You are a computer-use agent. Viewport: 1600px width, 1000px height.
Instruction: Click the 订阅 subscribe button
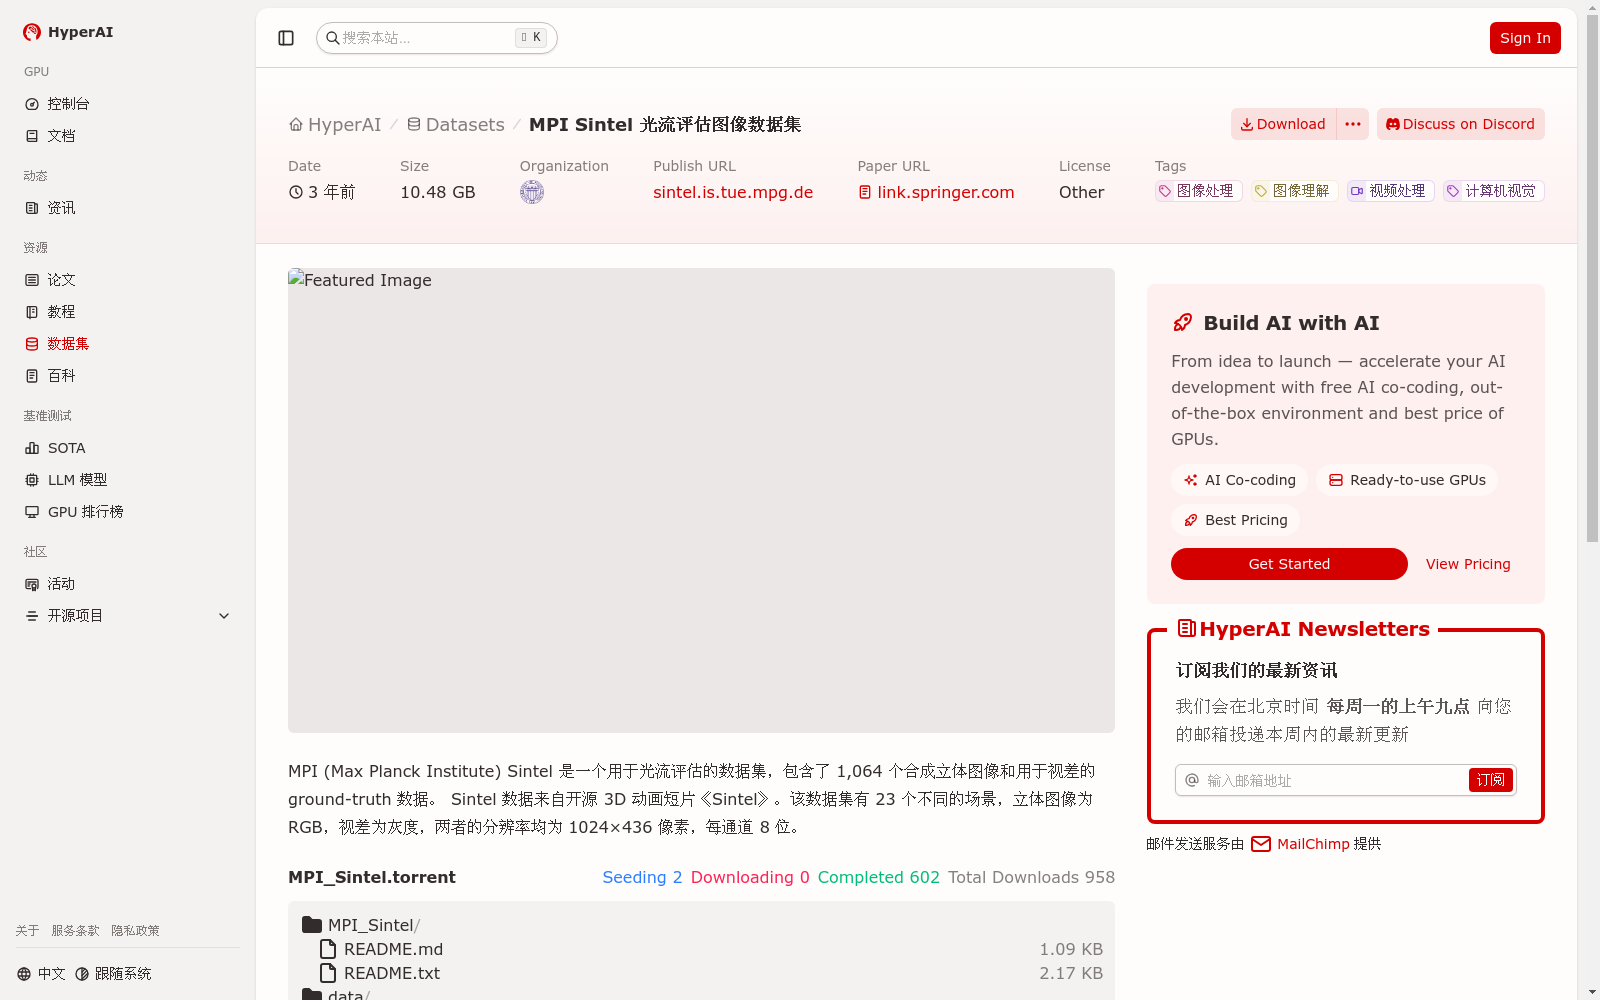[x=1491, y=780]
